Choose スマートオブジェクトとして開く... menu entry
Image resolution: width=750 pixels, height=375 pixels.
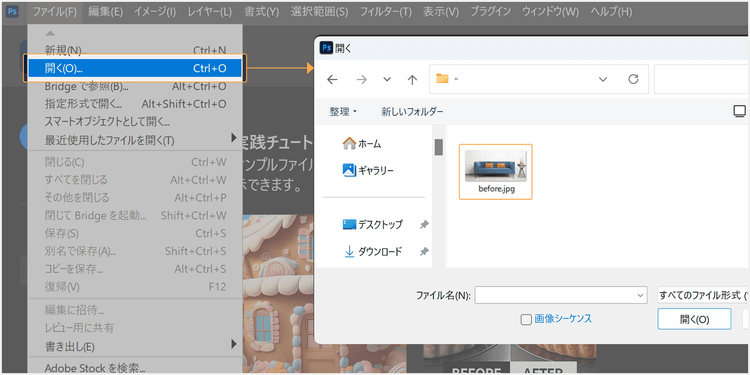(x=135, y=121)
